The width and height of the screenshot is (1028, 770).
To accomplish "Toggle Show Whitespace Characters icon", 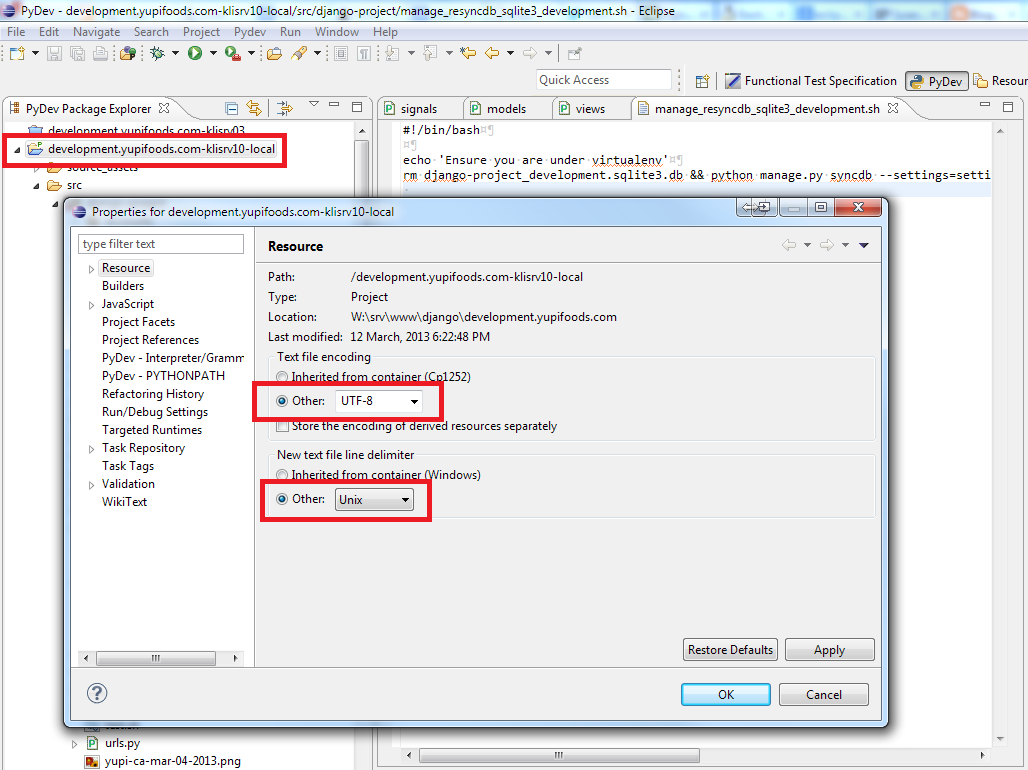I will (x=364, y=53).
